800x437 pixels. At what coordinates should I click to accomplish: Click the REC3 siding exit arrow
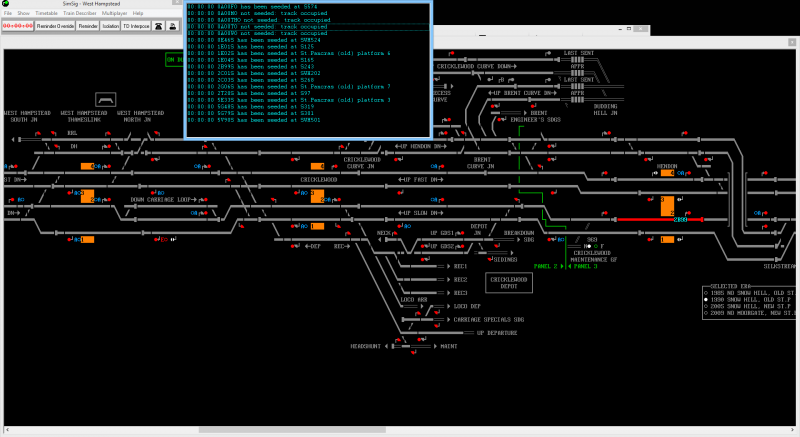click(448, 293)
